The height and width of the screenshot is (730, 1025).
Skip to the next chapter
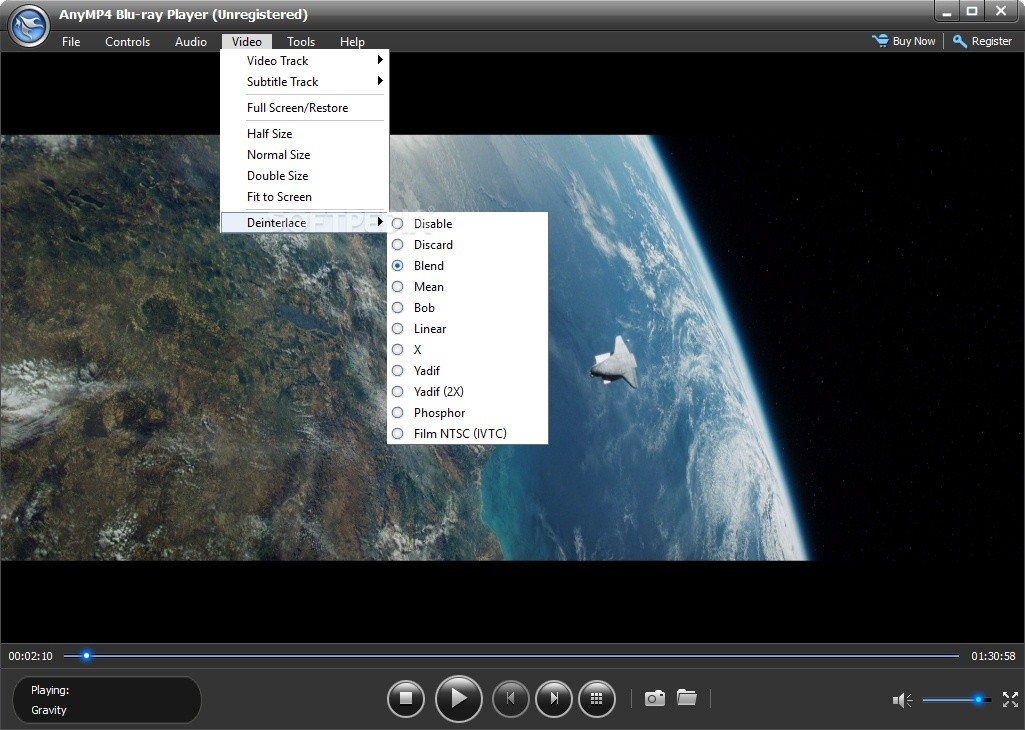pyautogui.click(x=554, y=698)
